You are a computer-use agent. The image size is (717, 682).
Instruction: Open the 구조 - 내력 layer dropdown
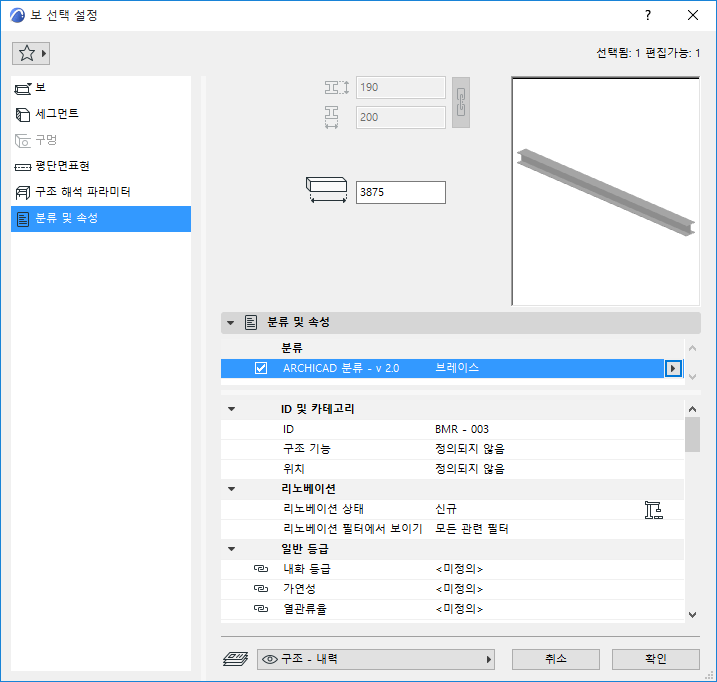click(376, 659)
